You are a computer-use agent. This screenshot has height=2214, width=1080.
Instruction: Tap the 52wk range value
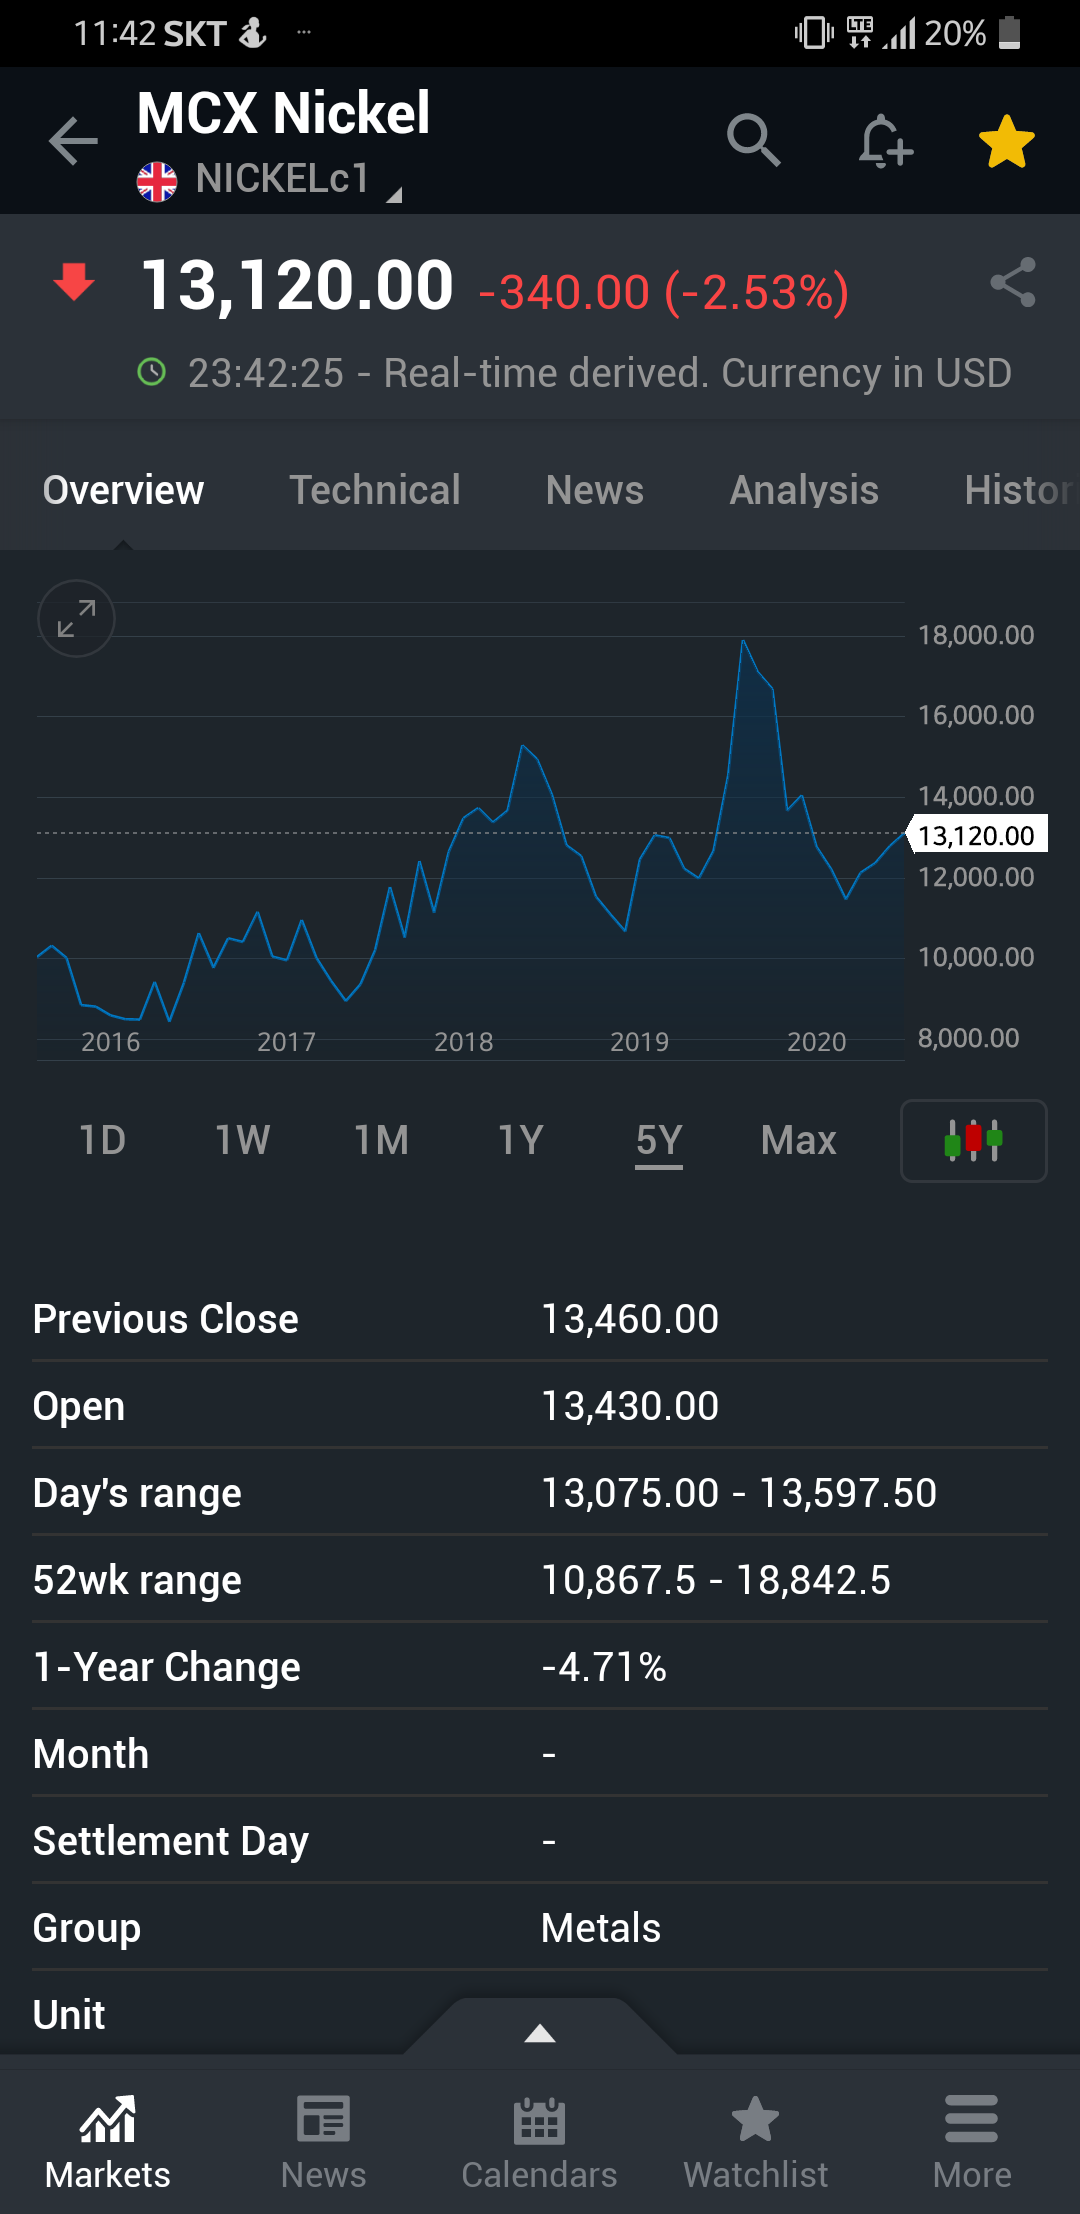click(x=716, y=1580)
